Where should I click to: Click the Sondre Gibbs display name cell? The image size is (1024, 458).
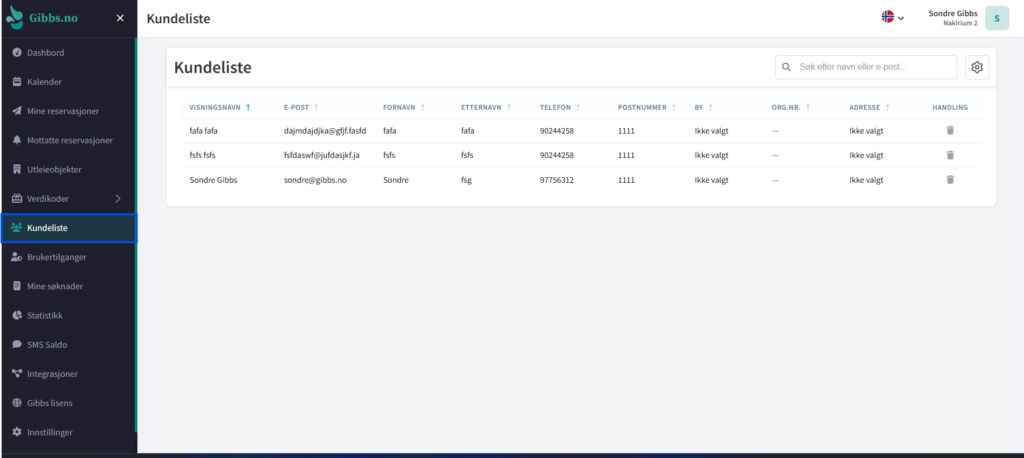tap(213, 180)
